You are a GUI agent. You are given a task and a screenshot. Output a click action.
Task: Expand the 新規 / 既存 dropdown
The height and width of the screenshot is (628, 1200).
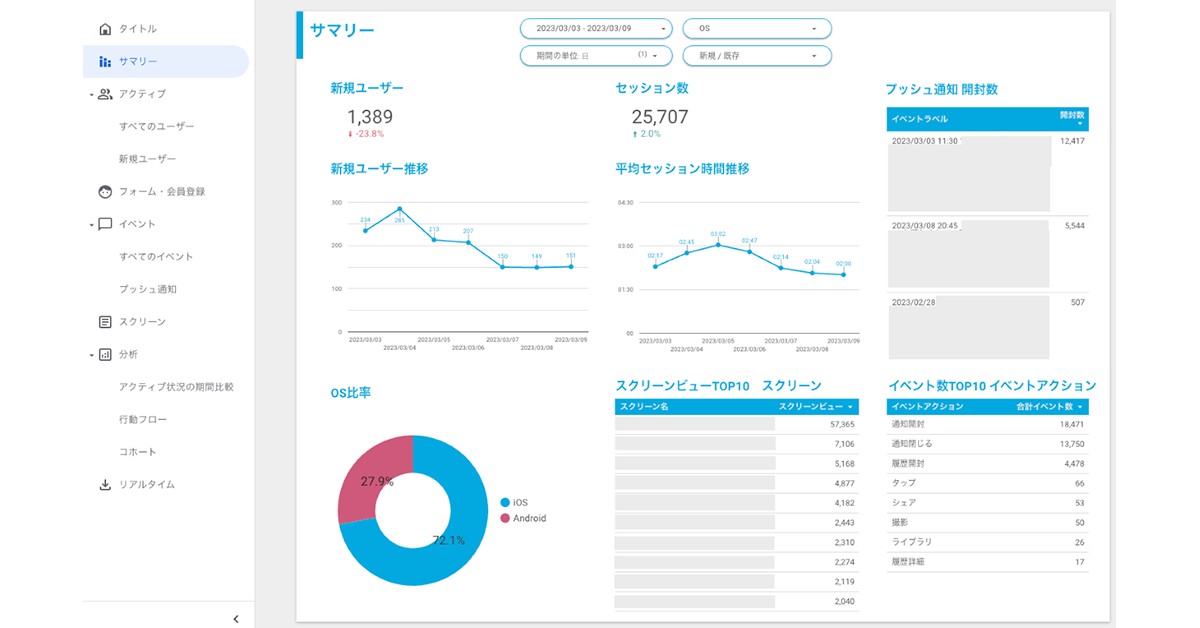tap(756, 56)
